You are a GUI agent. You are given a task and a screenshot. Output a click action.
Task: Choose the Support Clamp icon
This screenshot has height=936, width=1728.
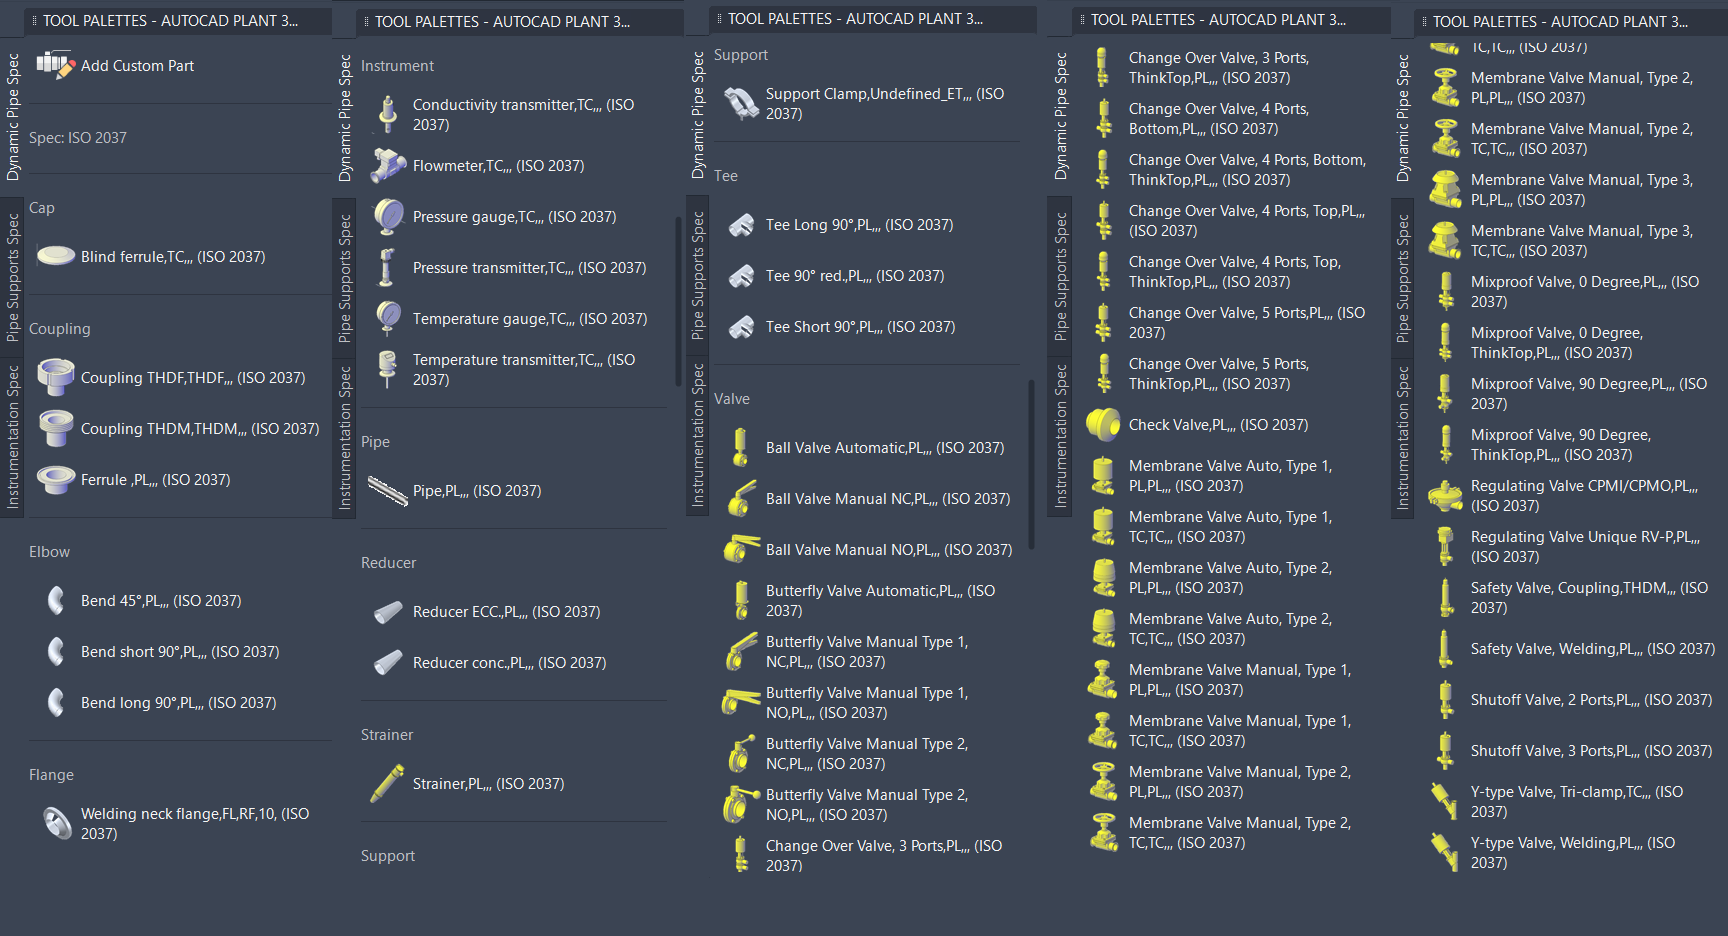click(741, 103)
